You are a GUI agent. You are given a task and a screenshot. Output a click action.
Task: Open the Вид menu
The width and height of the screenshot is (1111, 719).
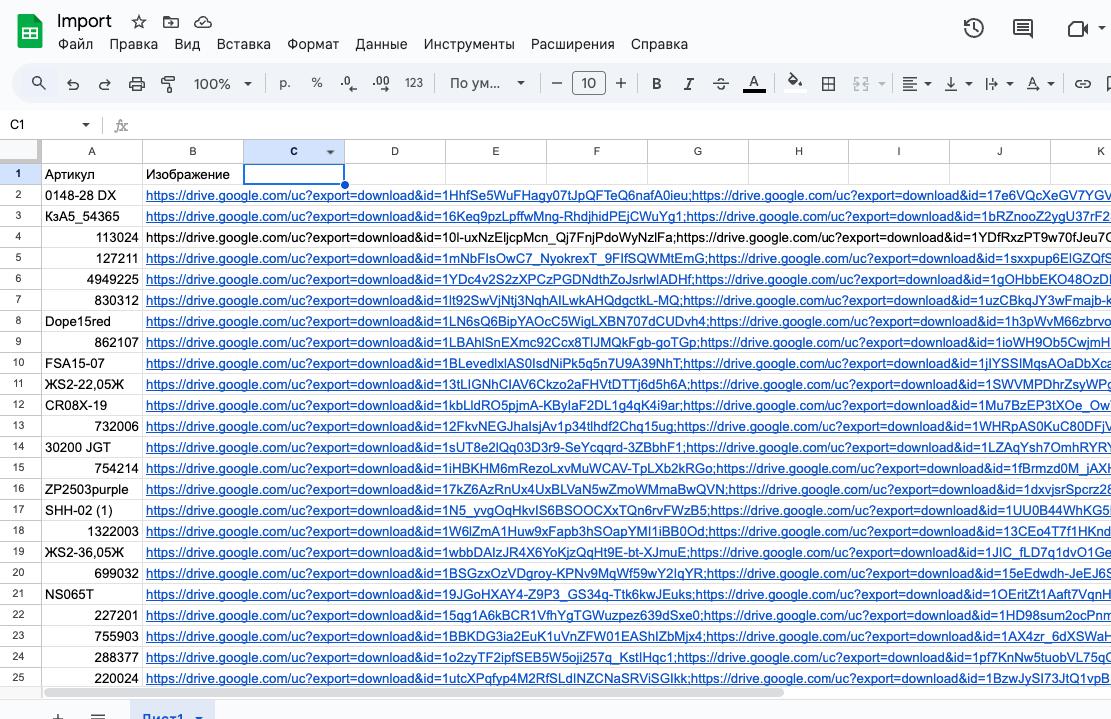[x=187, y=44]
